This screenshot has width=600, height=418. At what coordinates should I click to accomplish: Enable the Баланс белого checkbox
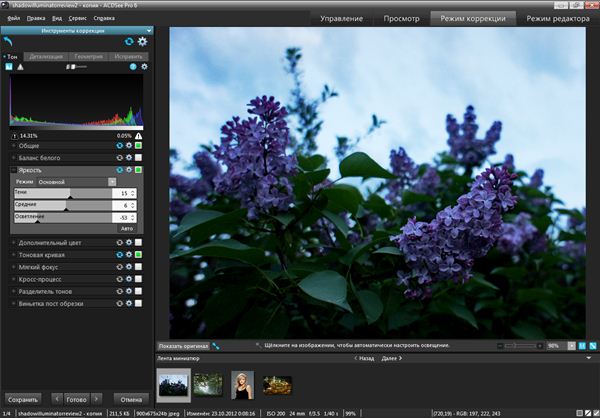(x=139, y=158)
